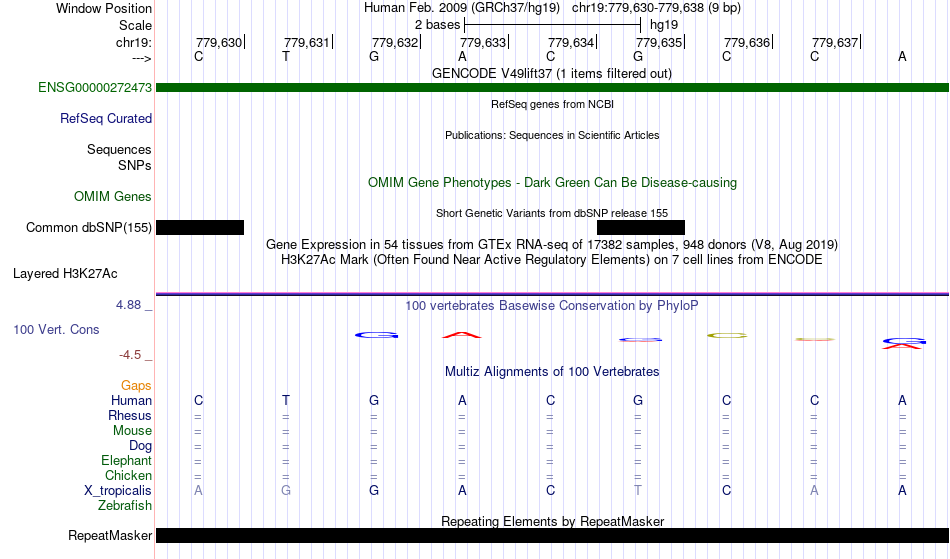Open Layered H3K27Ac track label
The width and height of the screenshot is (950, 559).
(x=65, y=273)
